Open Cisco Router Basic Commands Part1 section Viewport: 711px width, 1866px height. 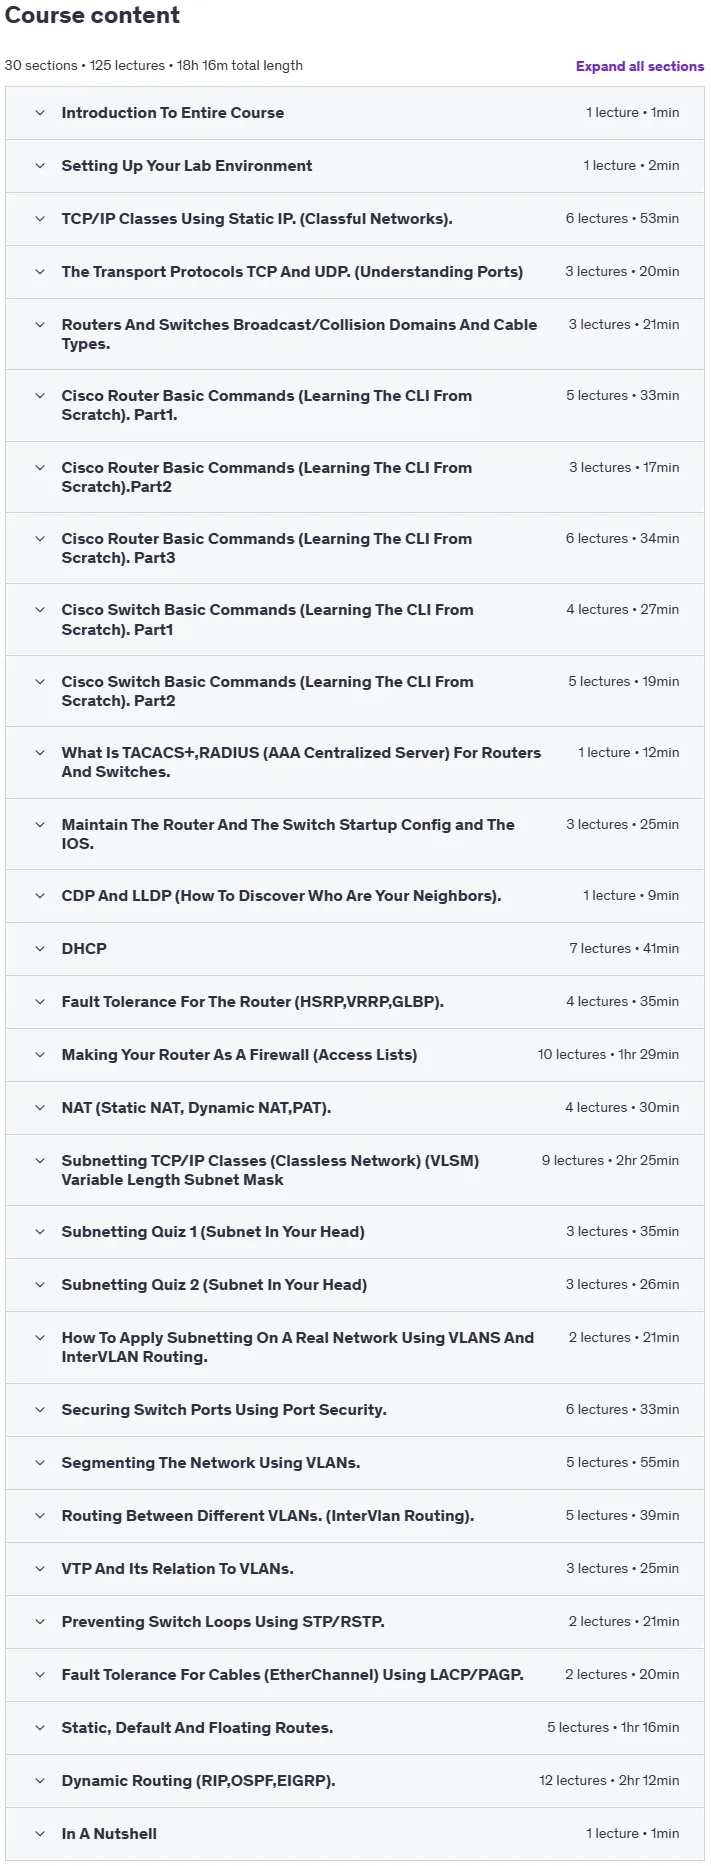(x=355, y=405)
